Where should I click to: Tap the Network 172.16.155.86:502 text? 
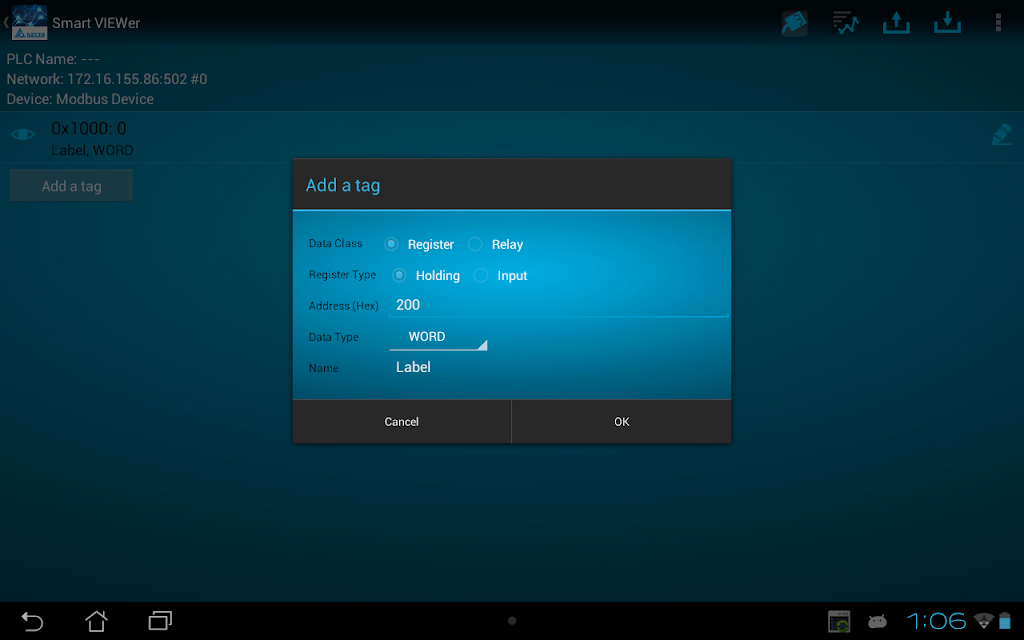pyautogui.click(x=107, y=79)
